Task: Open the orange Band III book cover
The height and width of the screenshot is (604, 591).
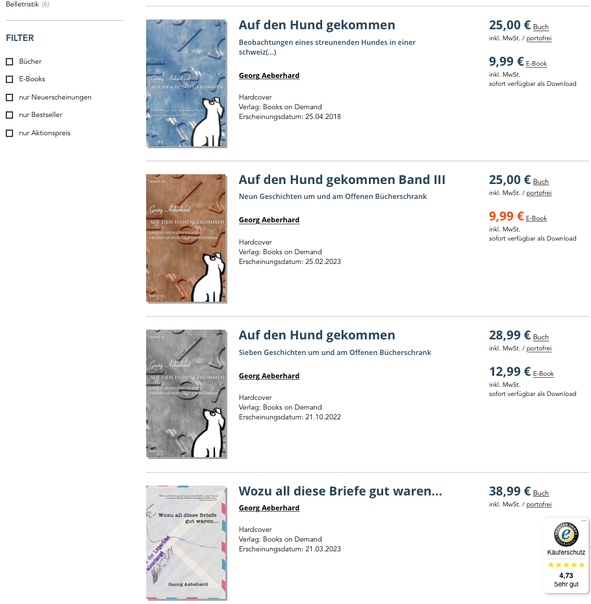Action: (x=186, y=238)
